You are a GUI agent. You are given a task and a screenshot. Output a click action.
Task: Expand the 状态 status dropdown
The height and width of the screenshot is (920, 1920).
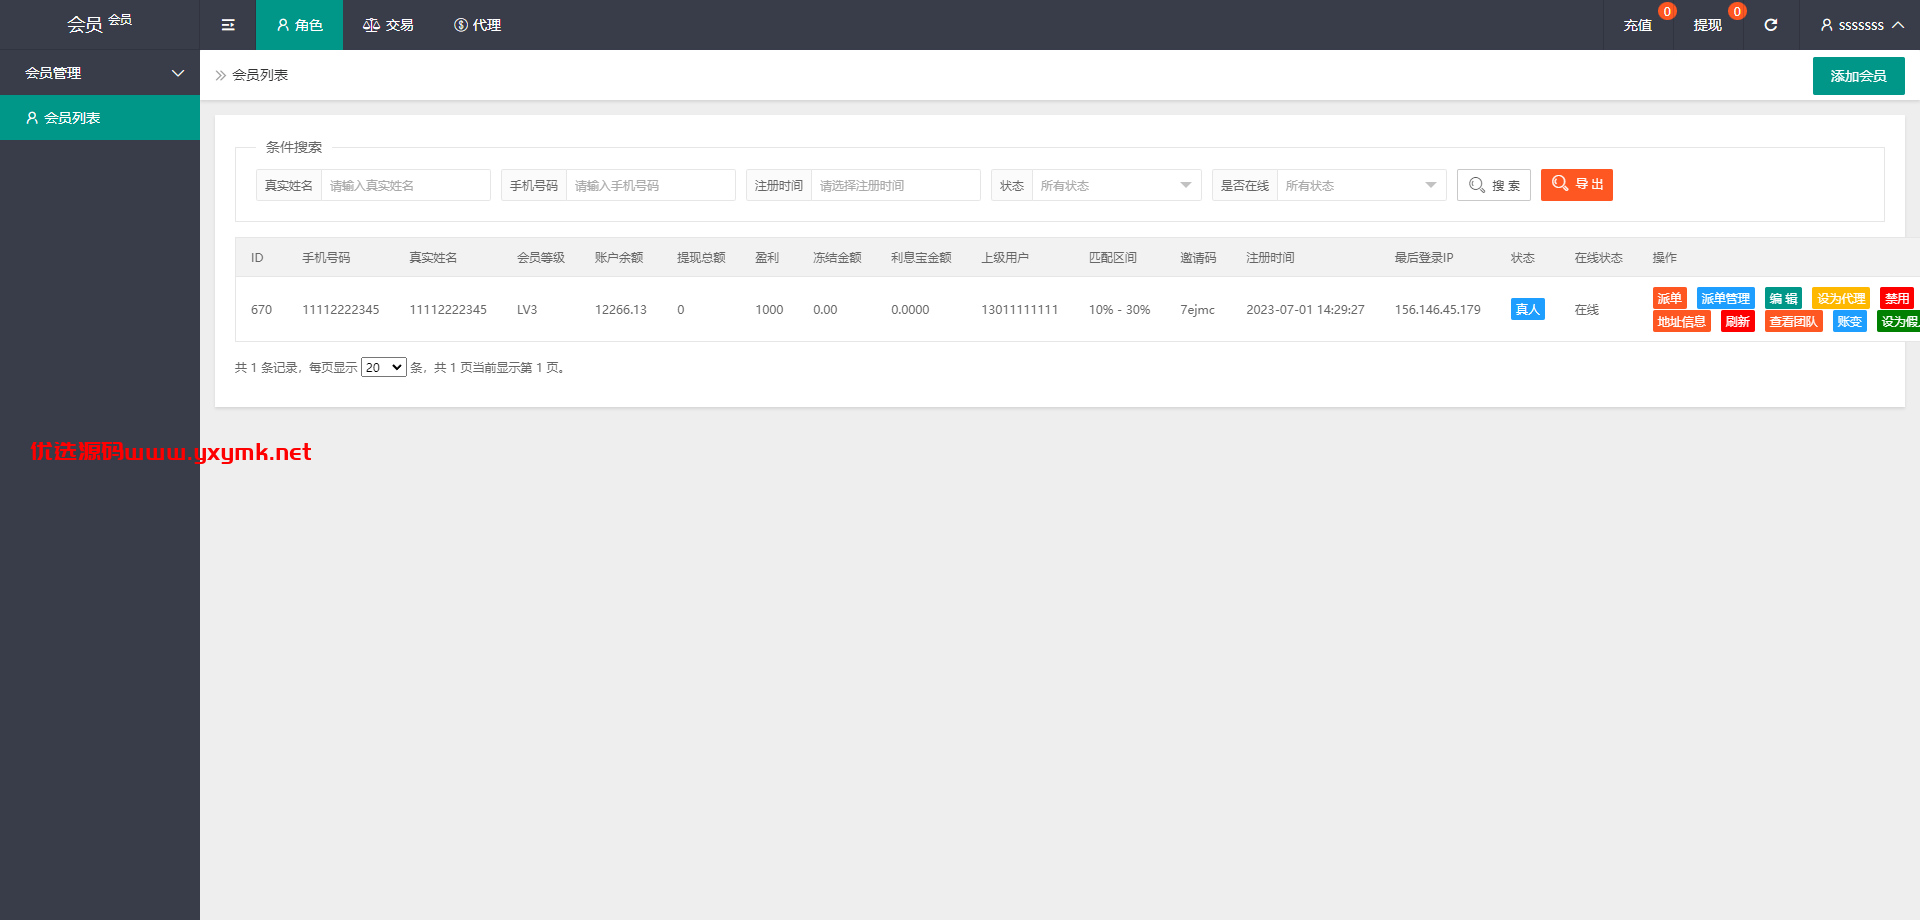pyautogui.click(x=1116, y=185)
